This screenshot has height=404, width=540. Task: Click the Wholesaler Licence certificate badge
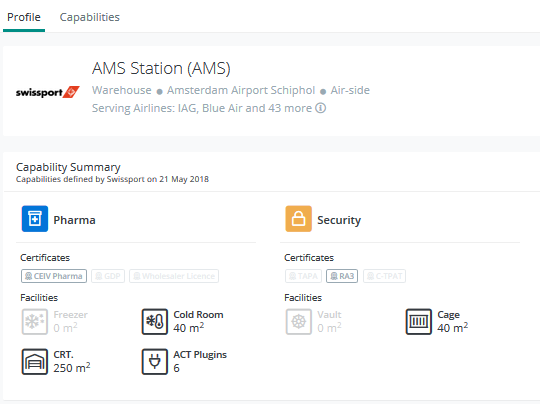174,276
